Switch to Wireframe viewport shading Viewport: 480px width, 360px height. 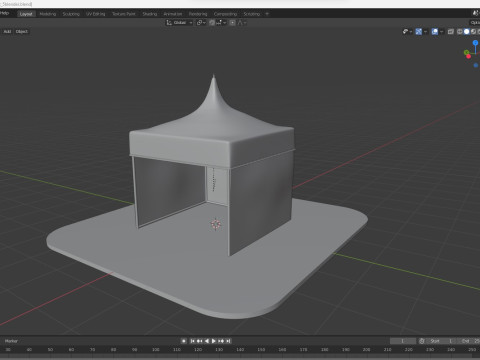460,32
